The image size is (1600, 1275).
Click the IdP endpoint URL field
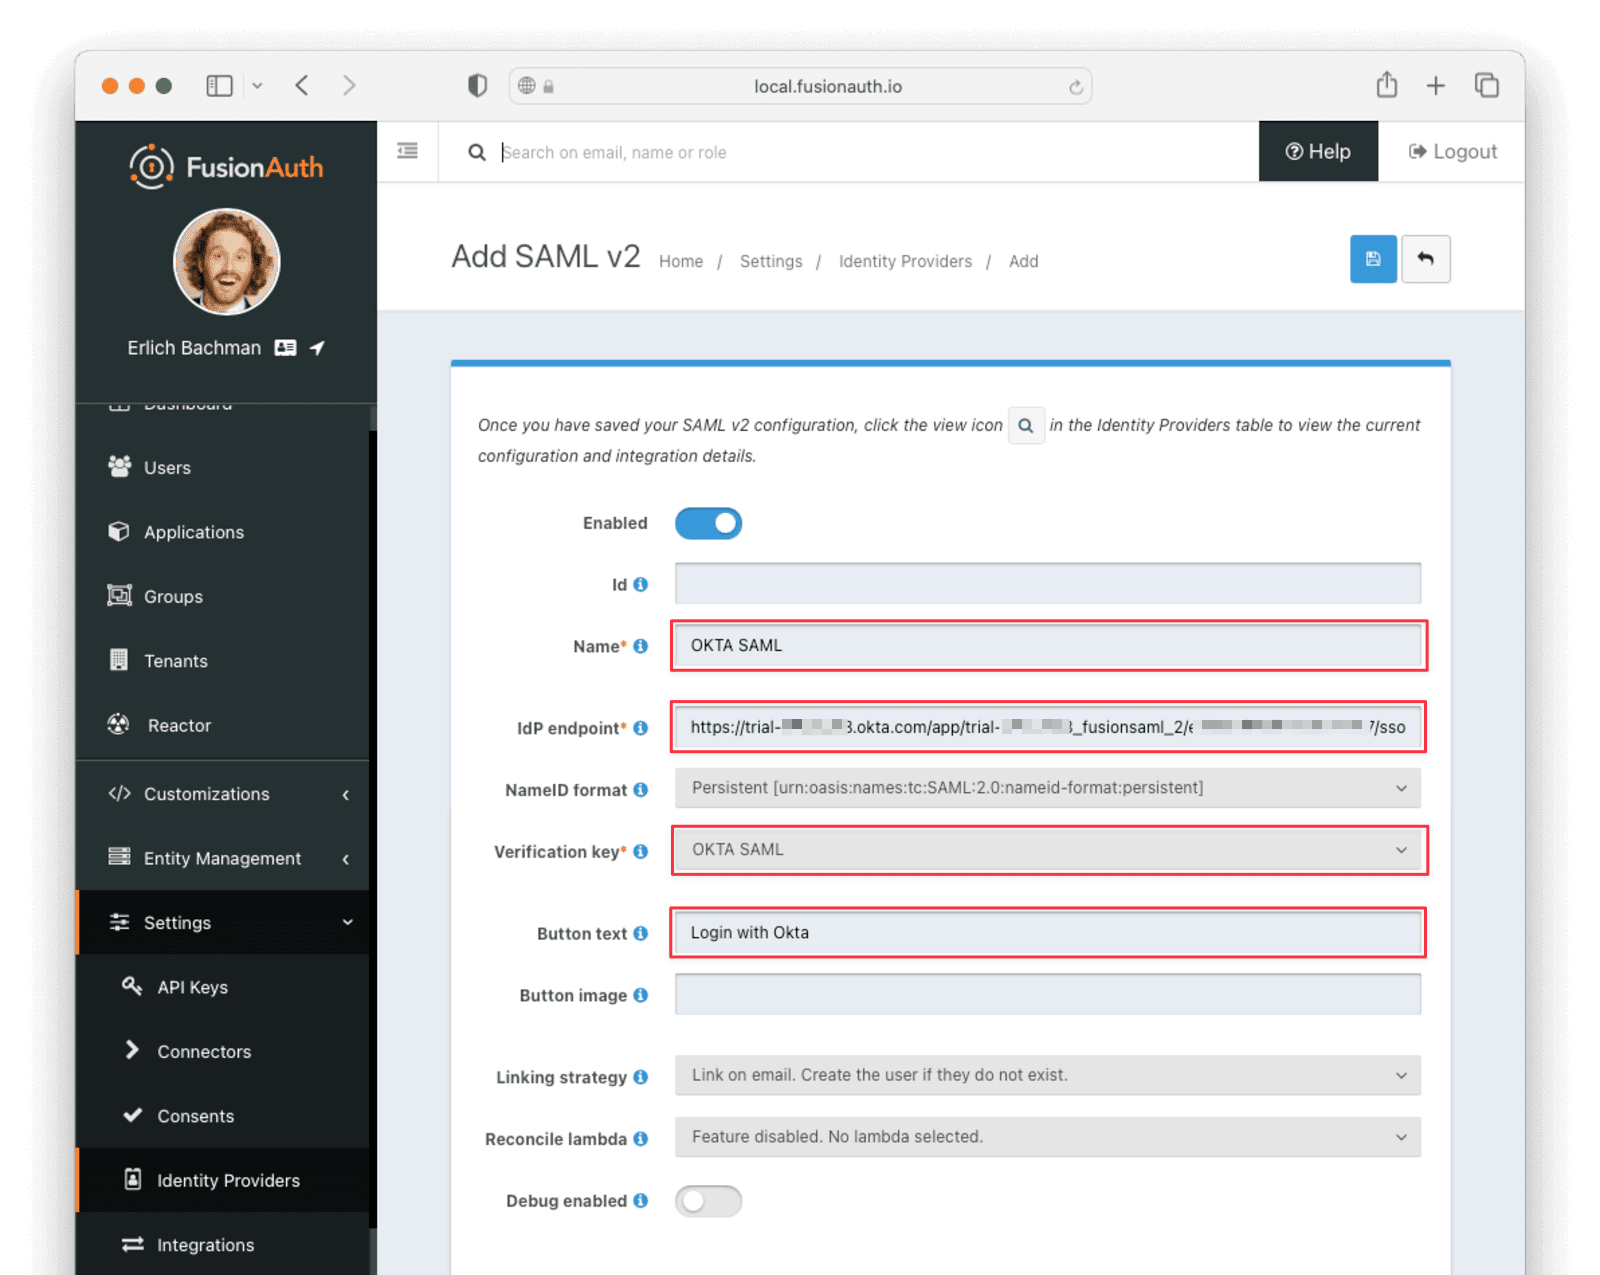click(x=1047, y=727)
